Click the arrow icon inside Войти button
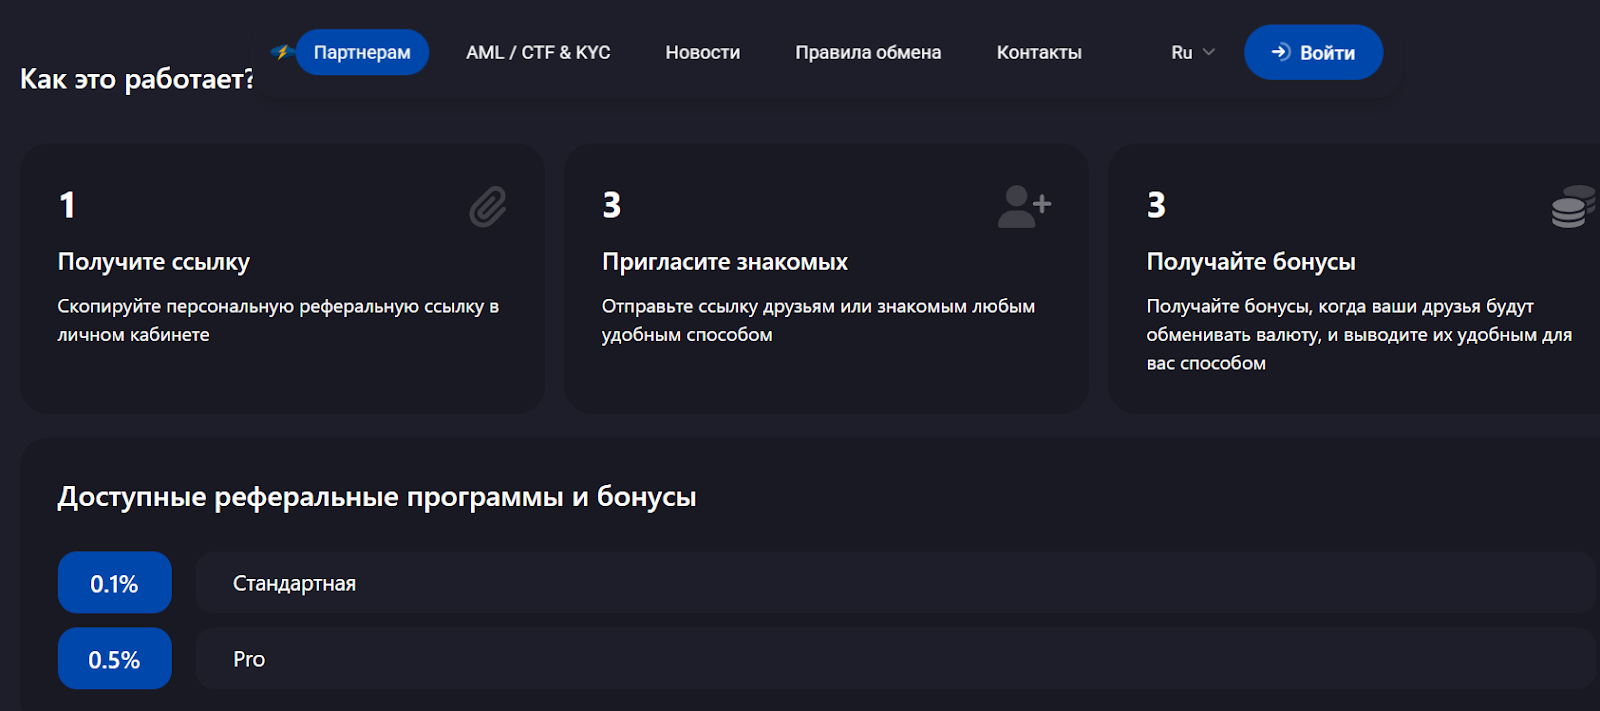 tap(1281, 52)
